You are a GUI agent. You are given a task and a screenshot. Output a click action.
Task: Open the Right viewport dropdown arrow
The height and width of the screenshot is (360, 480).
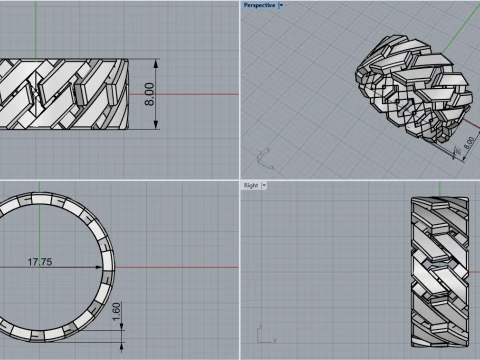pos(264,185)
